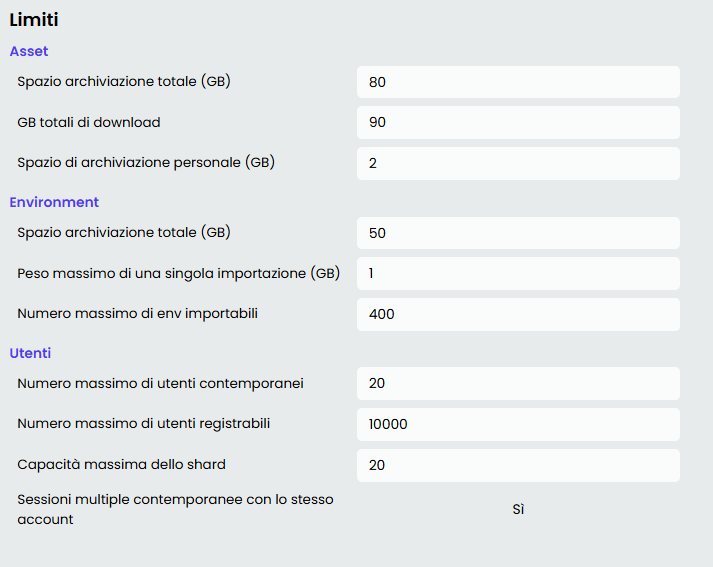713x567 pixels.
Task: Select the Environment section heading
Action: click(54, 202)
